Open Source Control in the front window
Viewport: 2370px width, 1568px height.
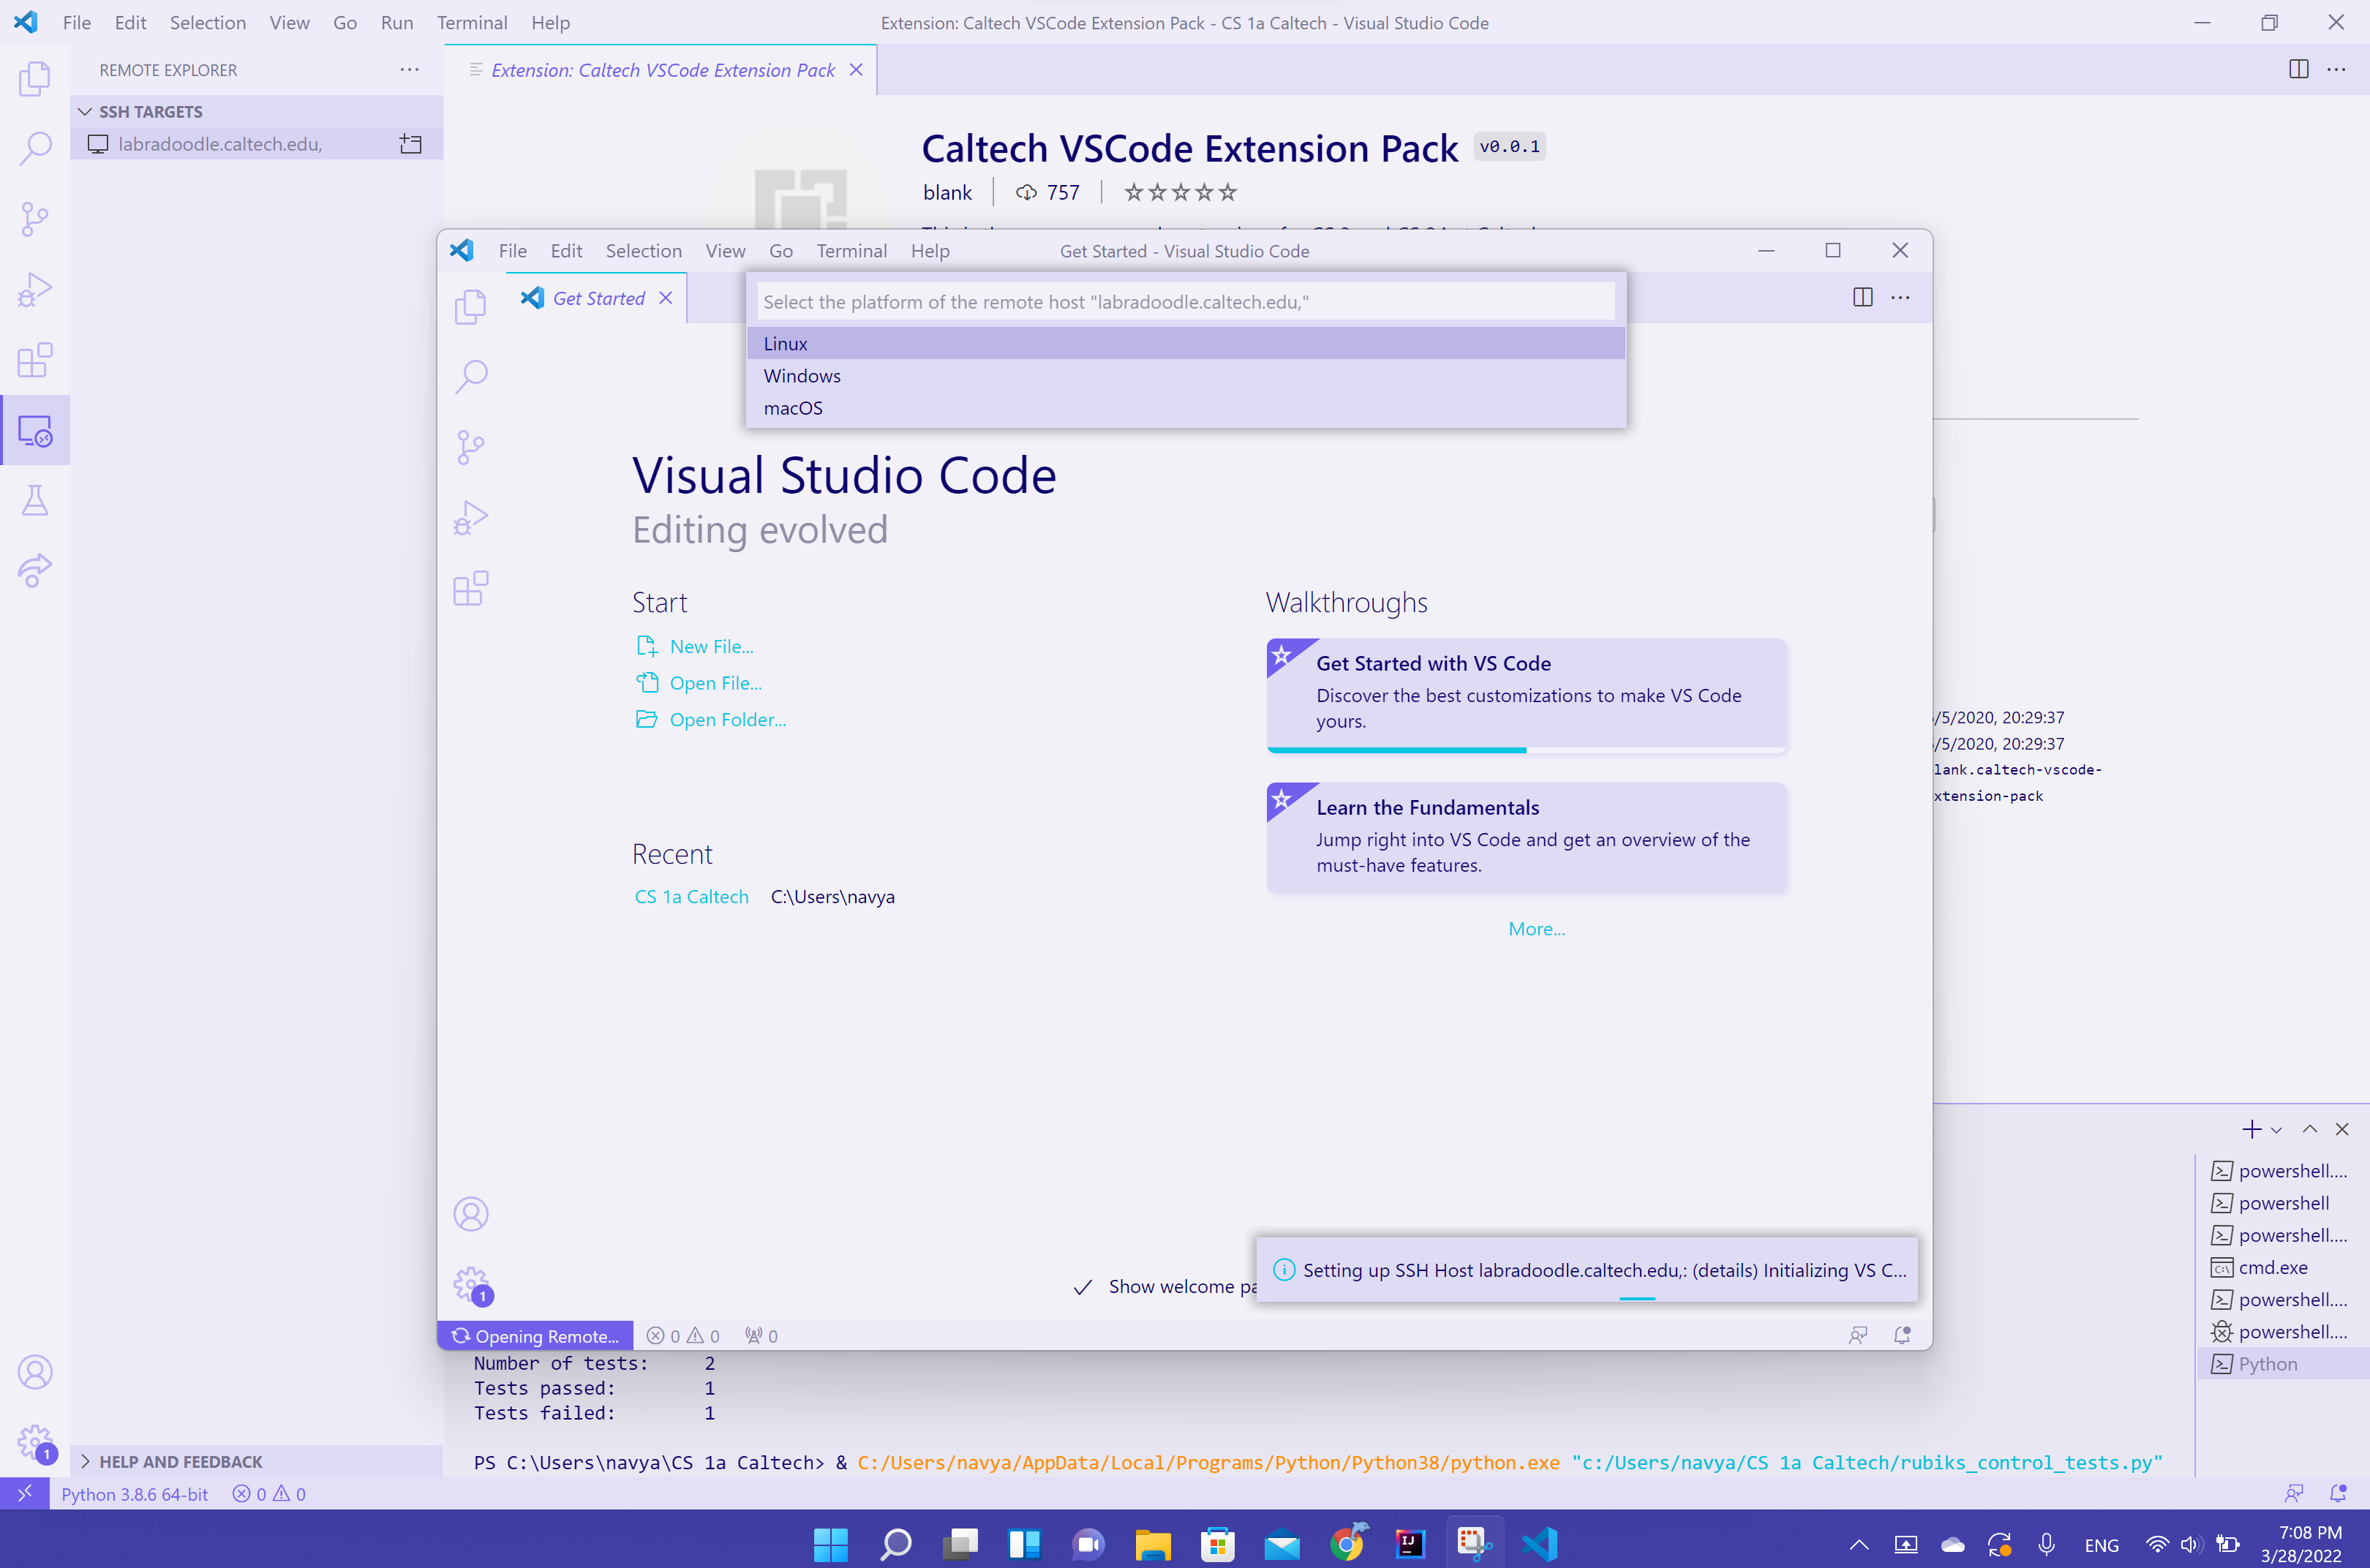click(470, 446)
